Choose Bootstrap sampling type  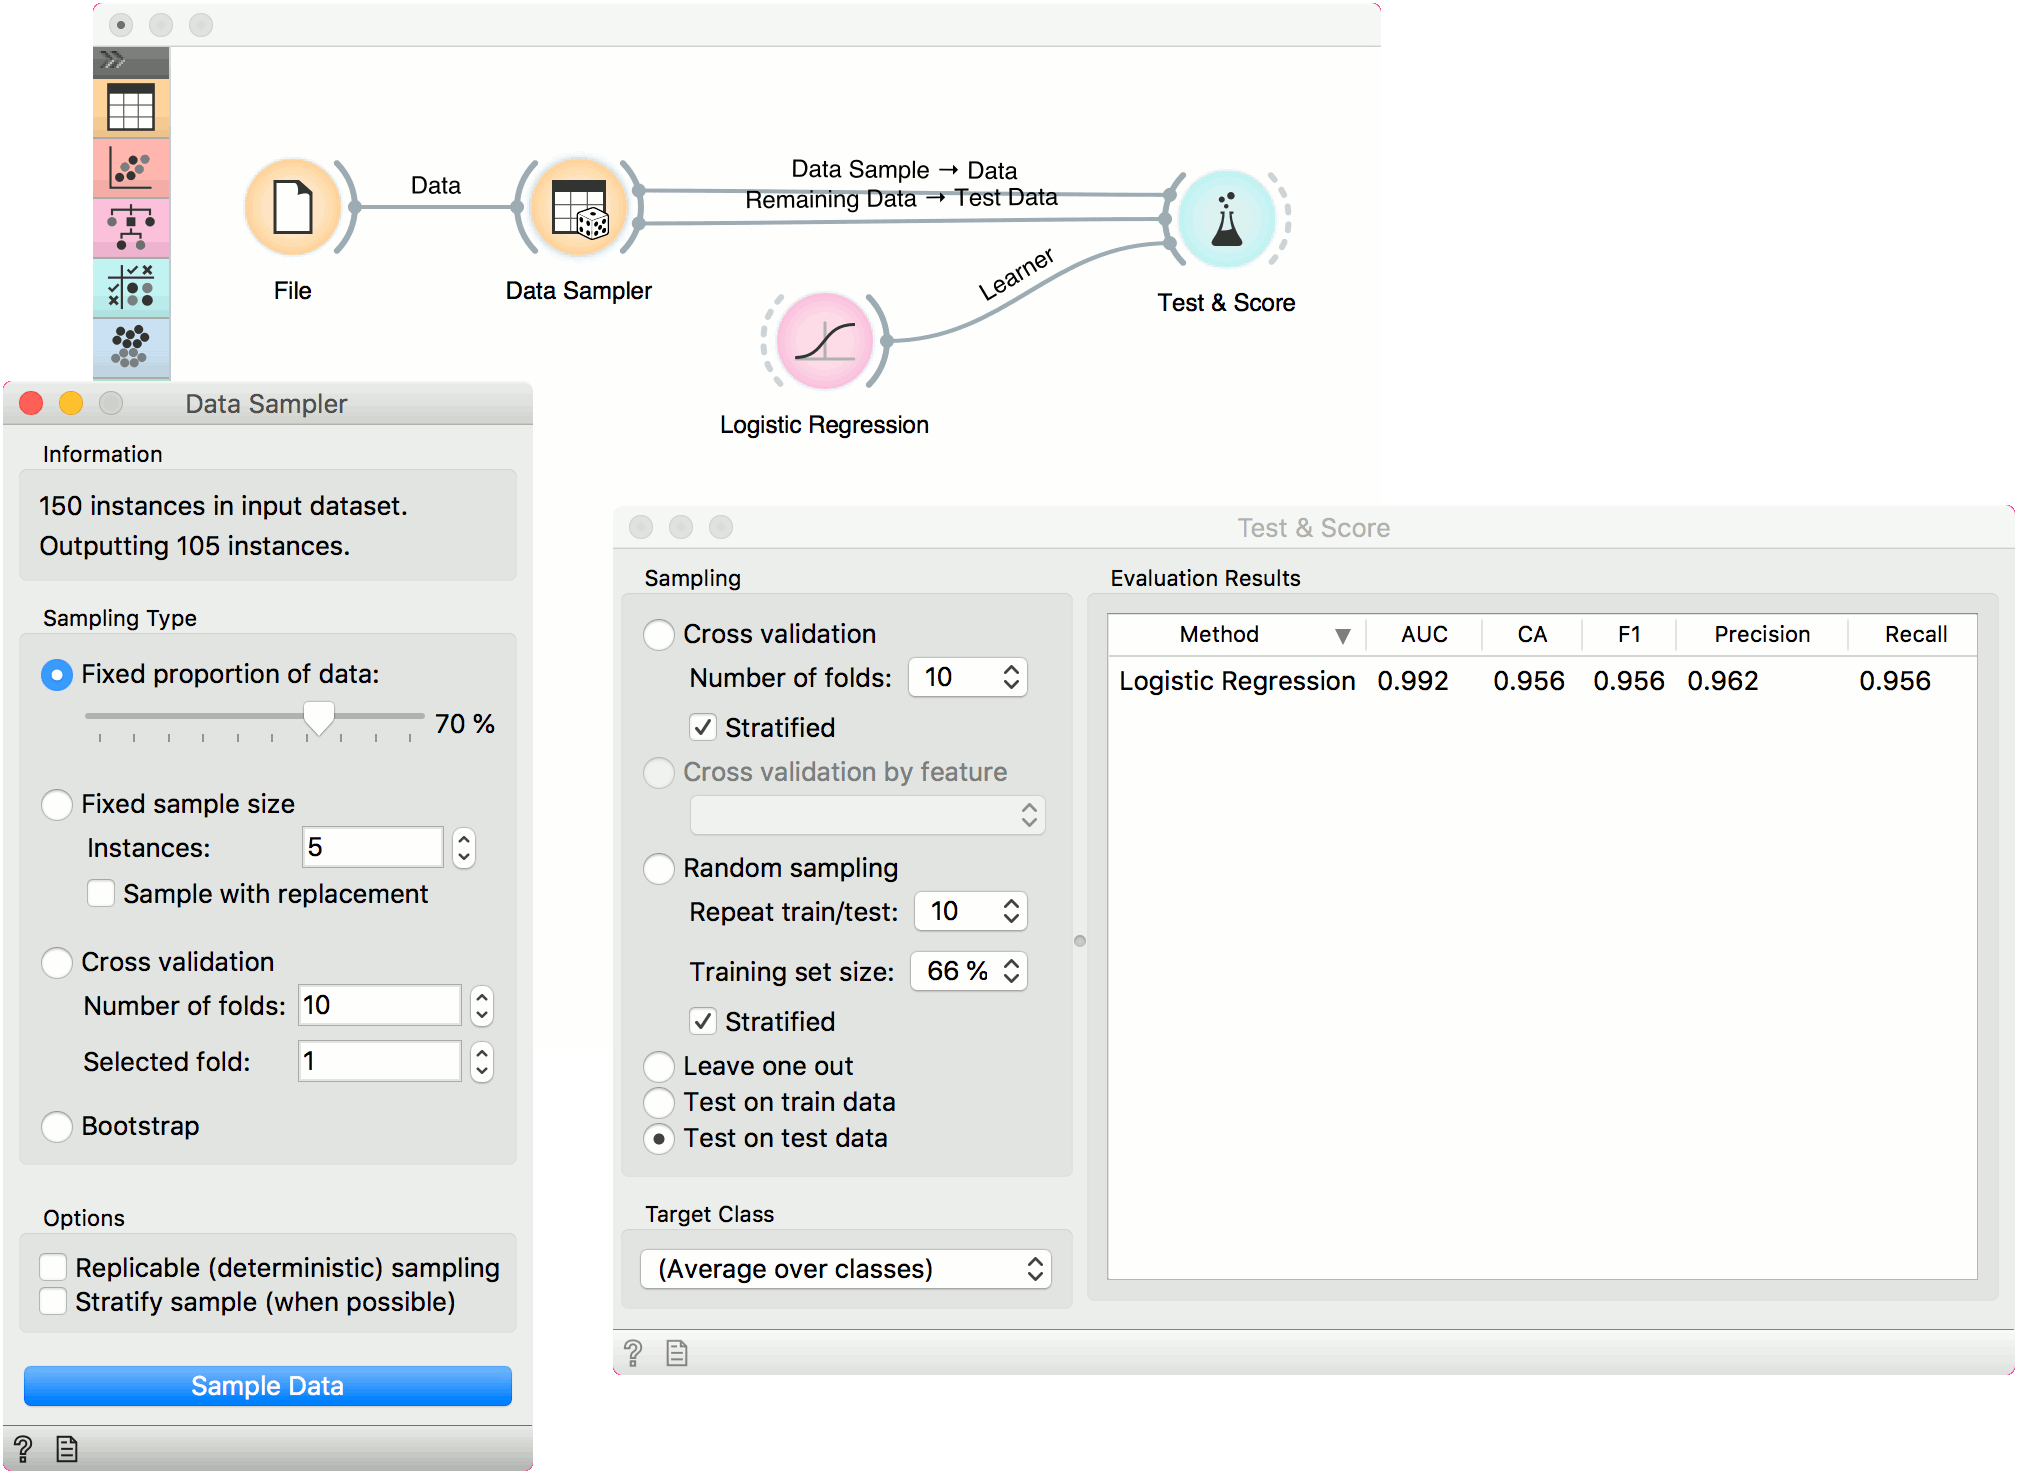point(57,1127)
